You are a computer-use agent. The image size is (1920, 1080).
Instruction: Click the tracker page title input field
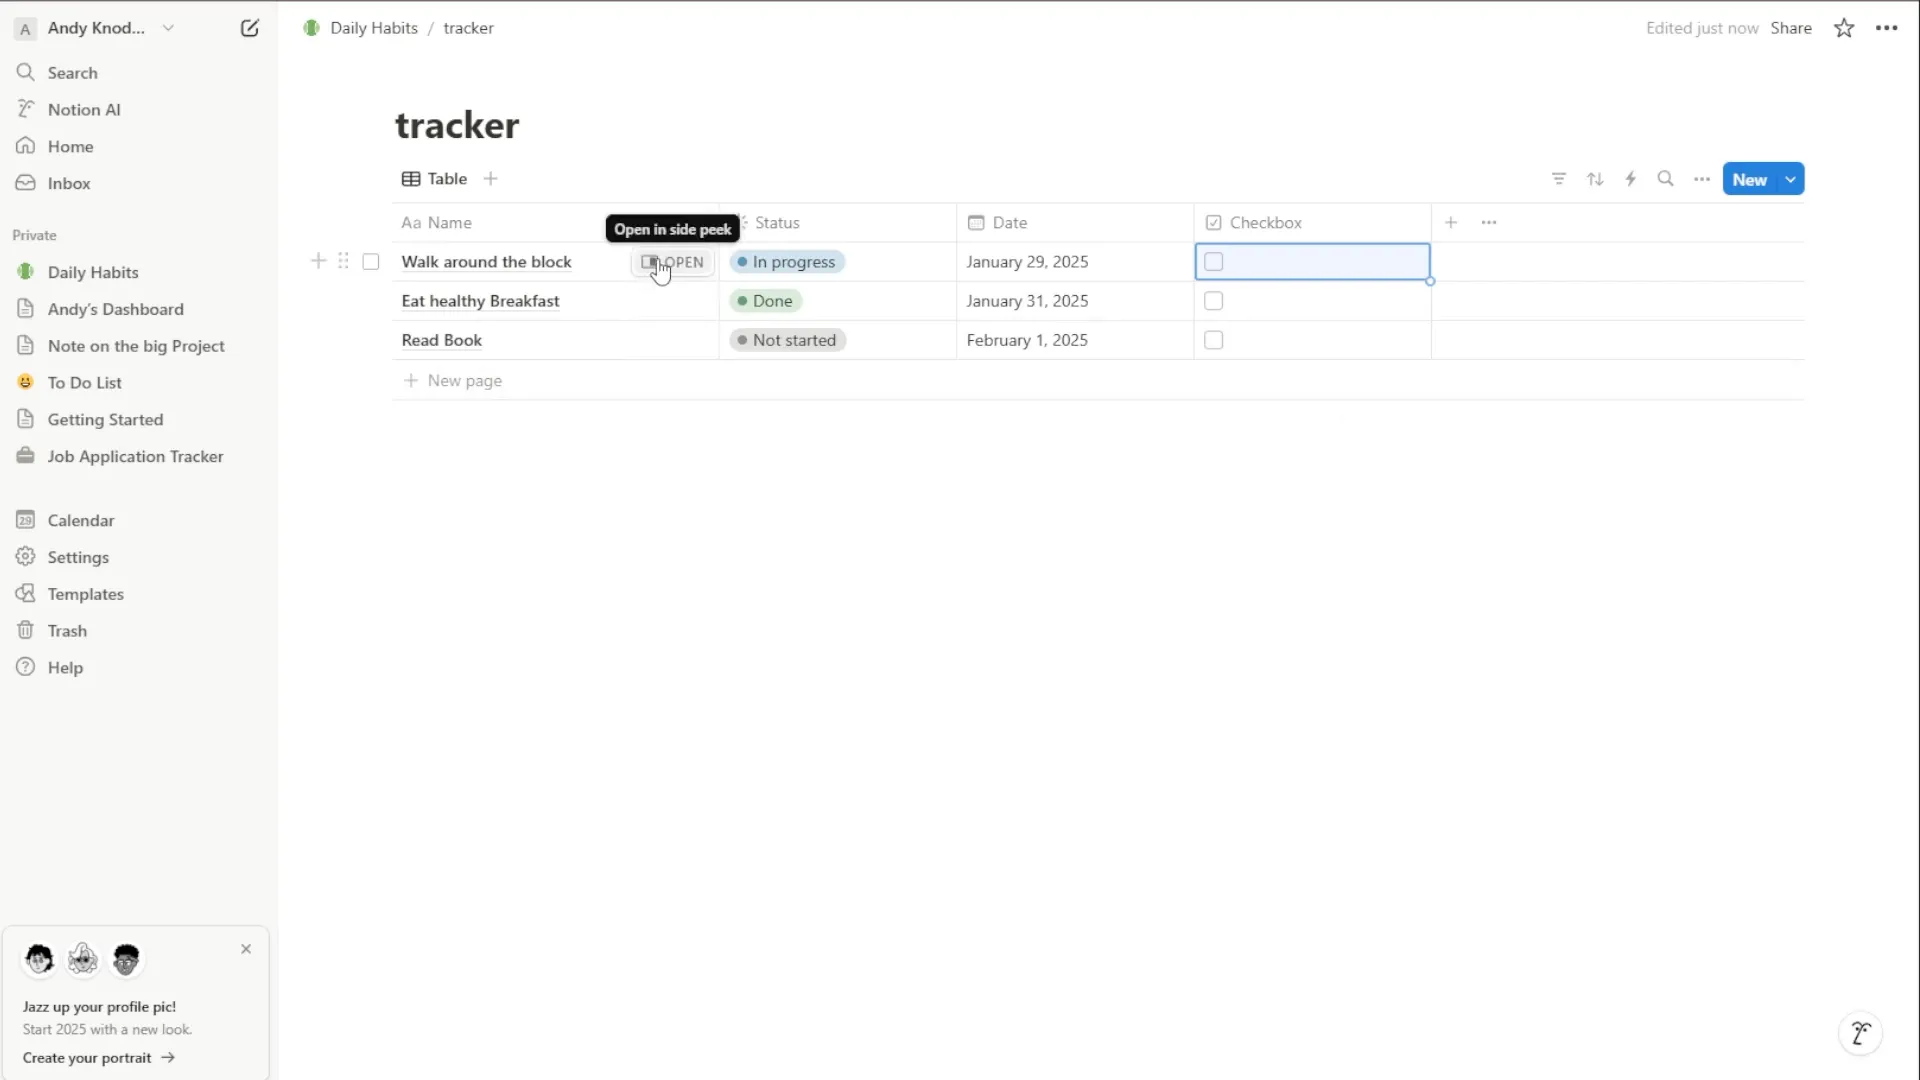pos(458,125)
